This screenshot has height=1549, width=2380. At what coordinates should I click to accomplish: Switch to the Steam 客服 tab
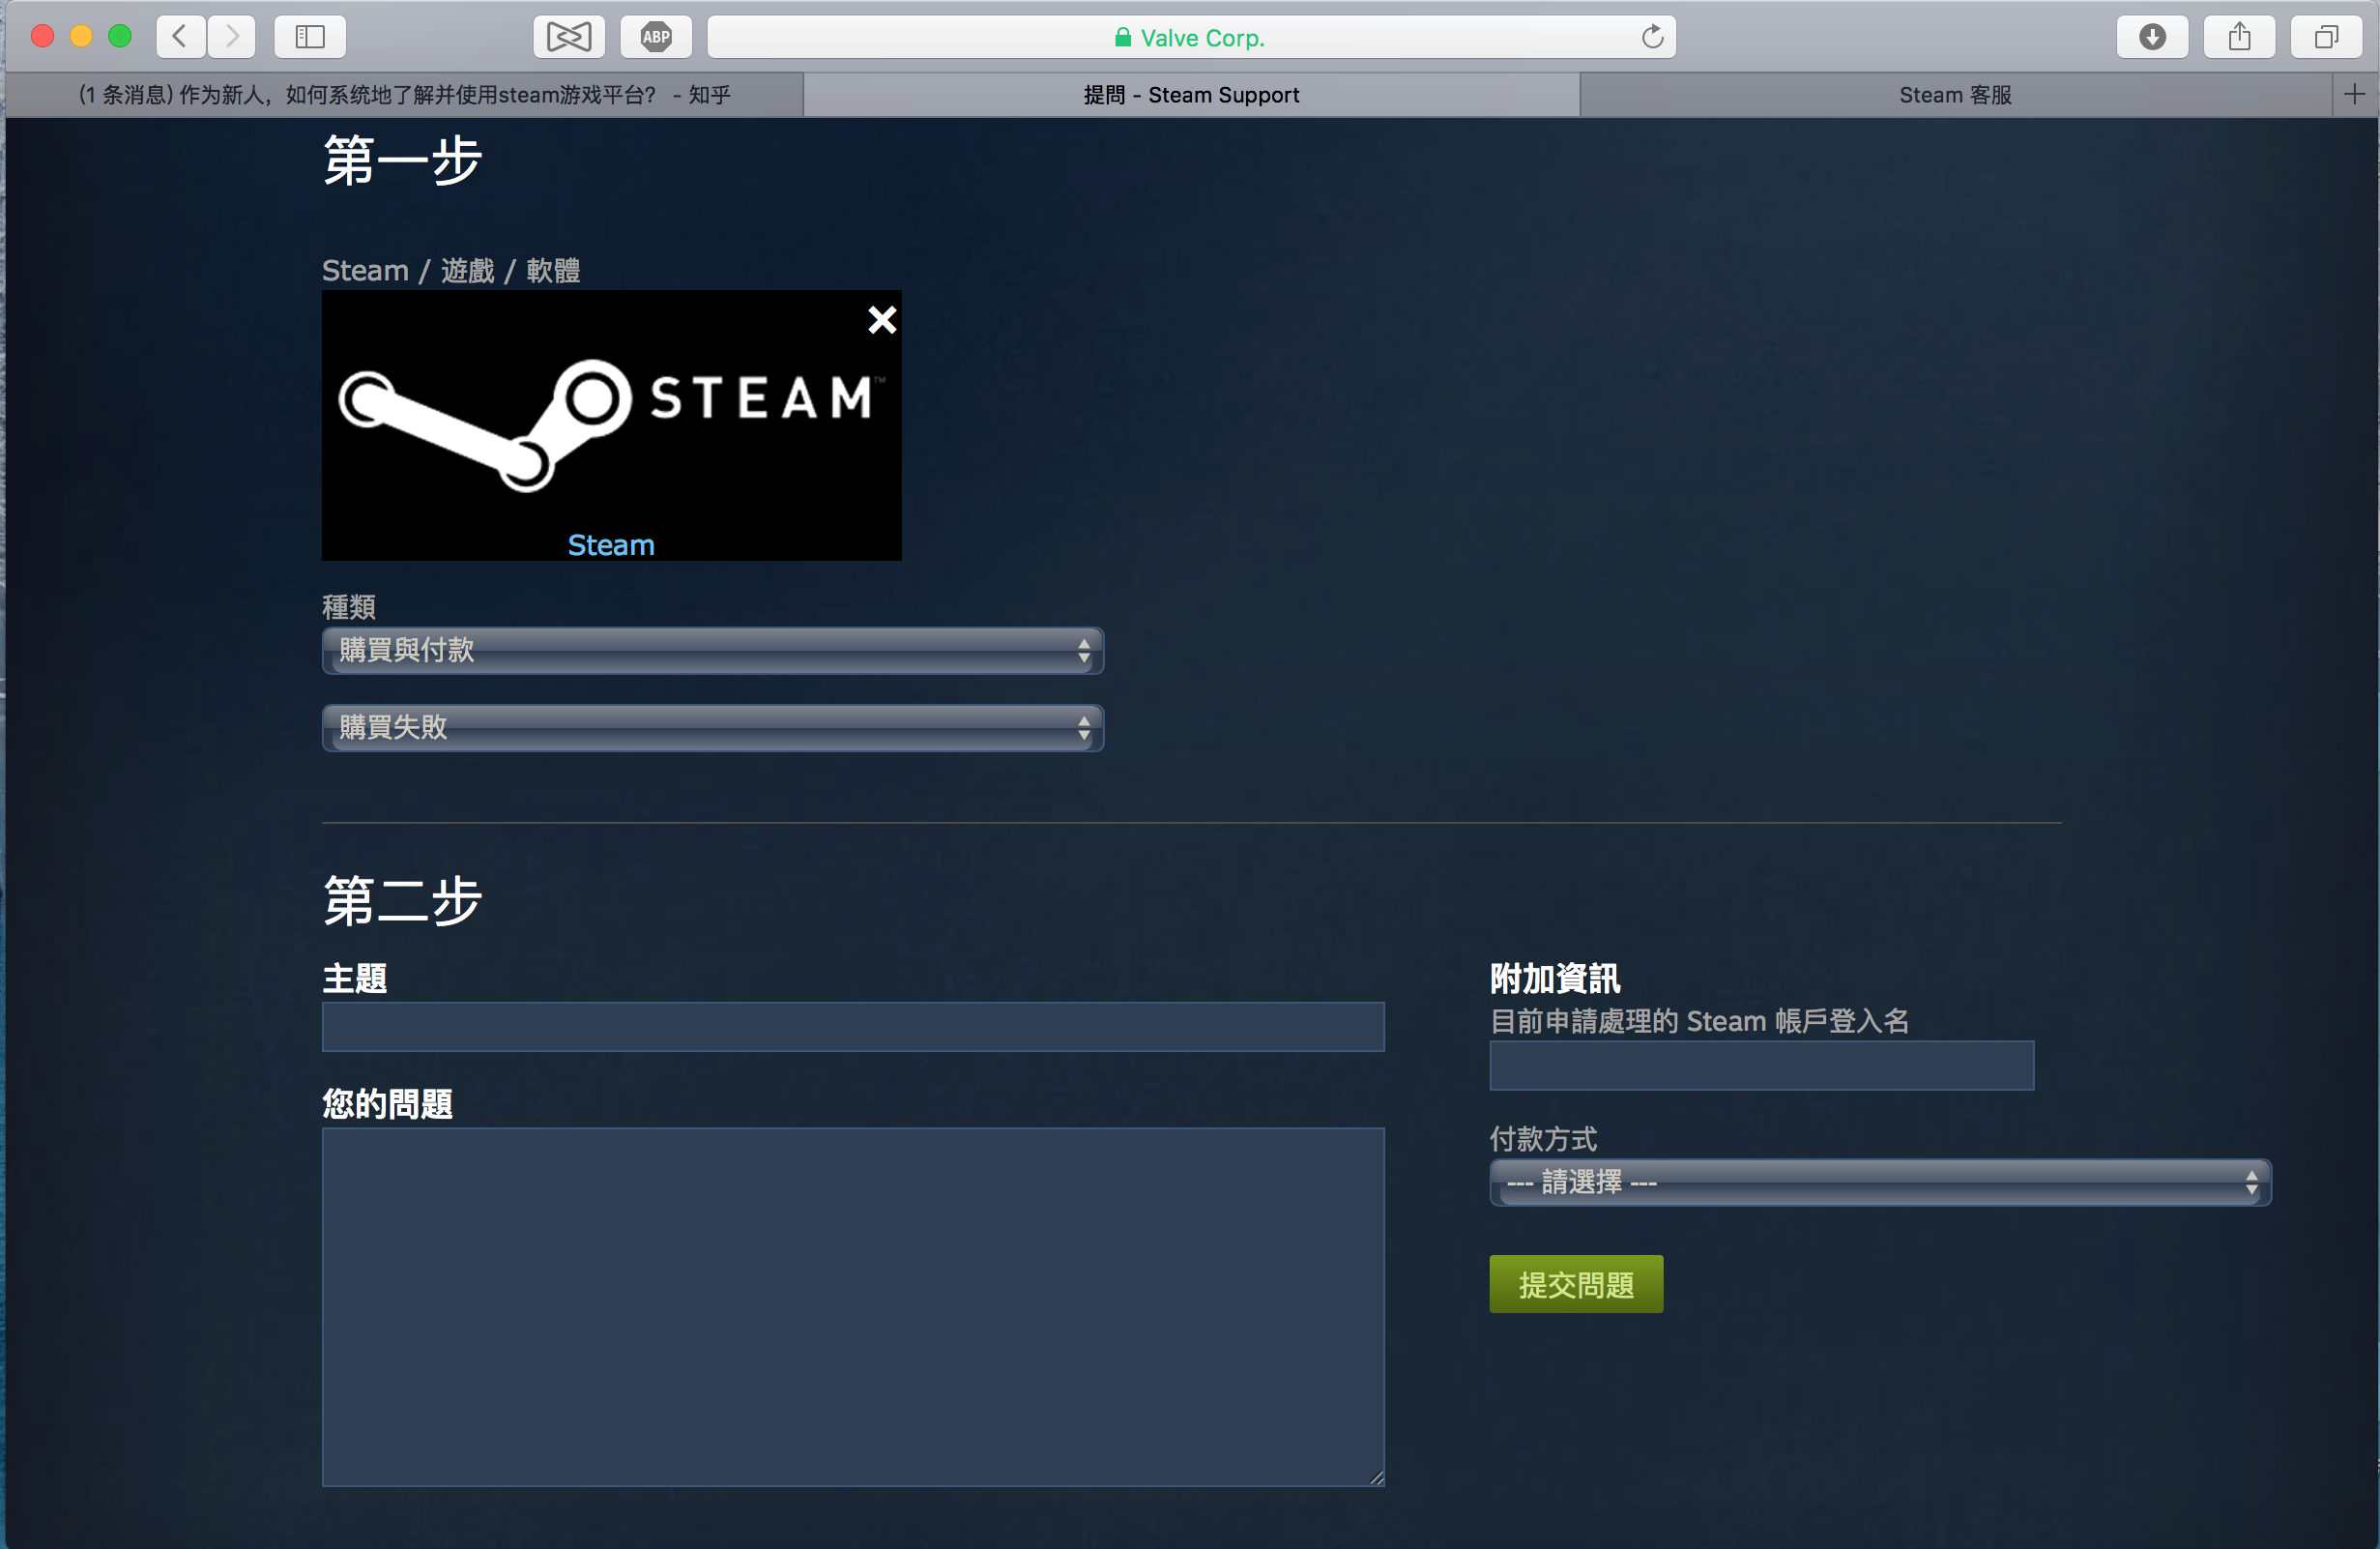(1954, 94)
